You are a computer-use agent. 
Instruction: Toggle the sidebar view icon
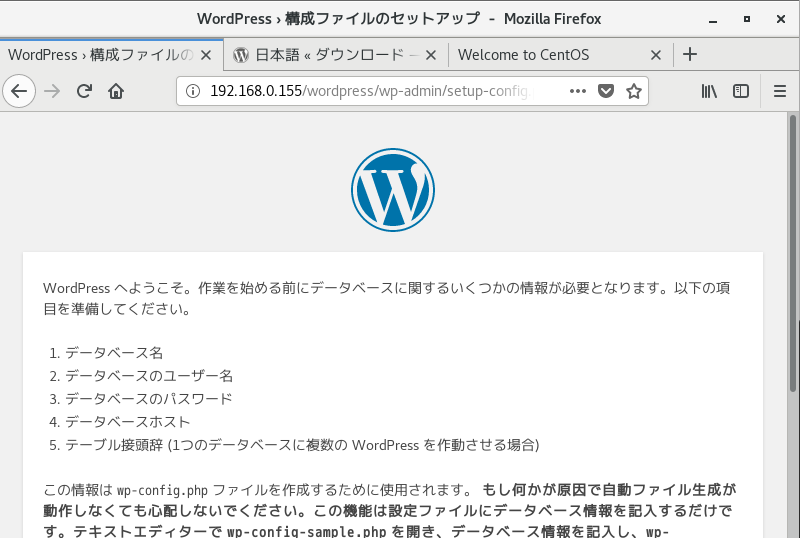tap(741, 91)
